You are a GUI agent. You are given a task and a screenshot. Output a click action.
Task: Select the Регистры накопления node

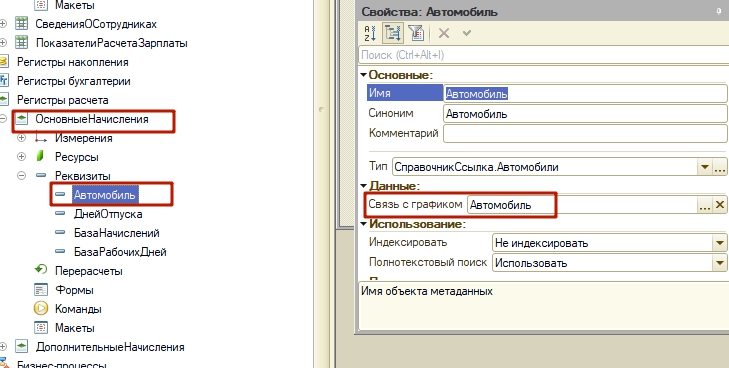click(73, 62)
